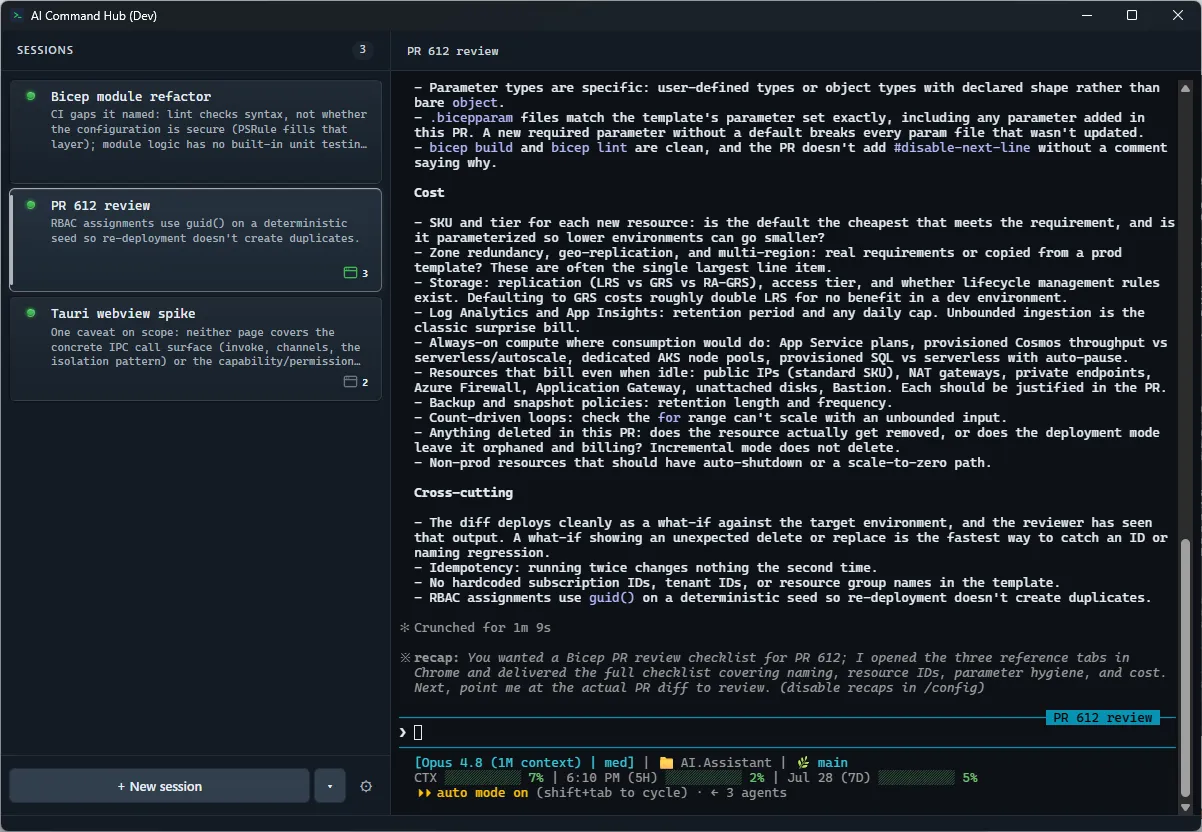Screen dimensions: 1202x832
Task: Click the SESSIONS sidebar header
Action: tap(45, 50)
